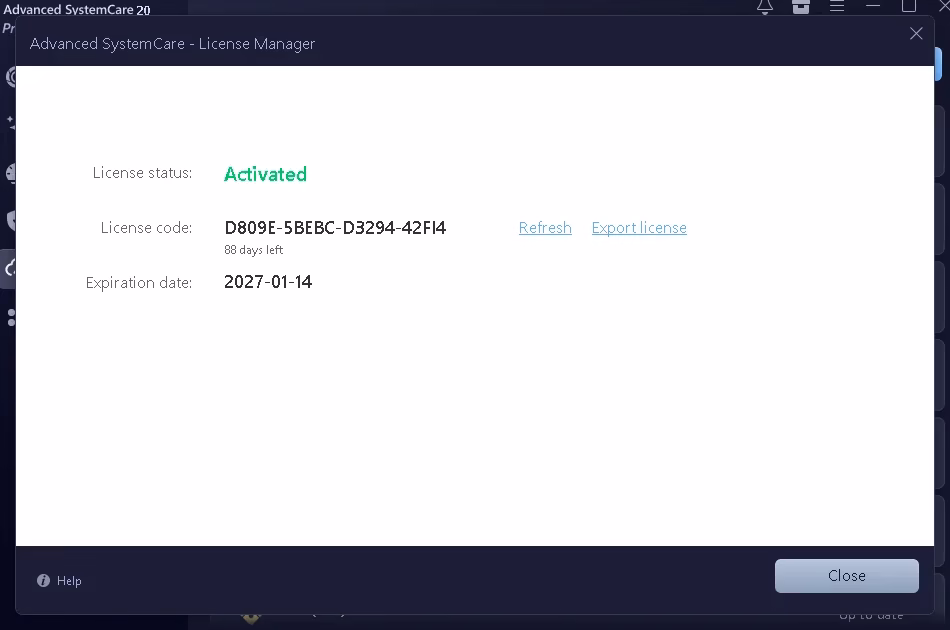Open Help in License Manager footer
The height and width of the screenshot is (630, 950).
tap(69, 580)
